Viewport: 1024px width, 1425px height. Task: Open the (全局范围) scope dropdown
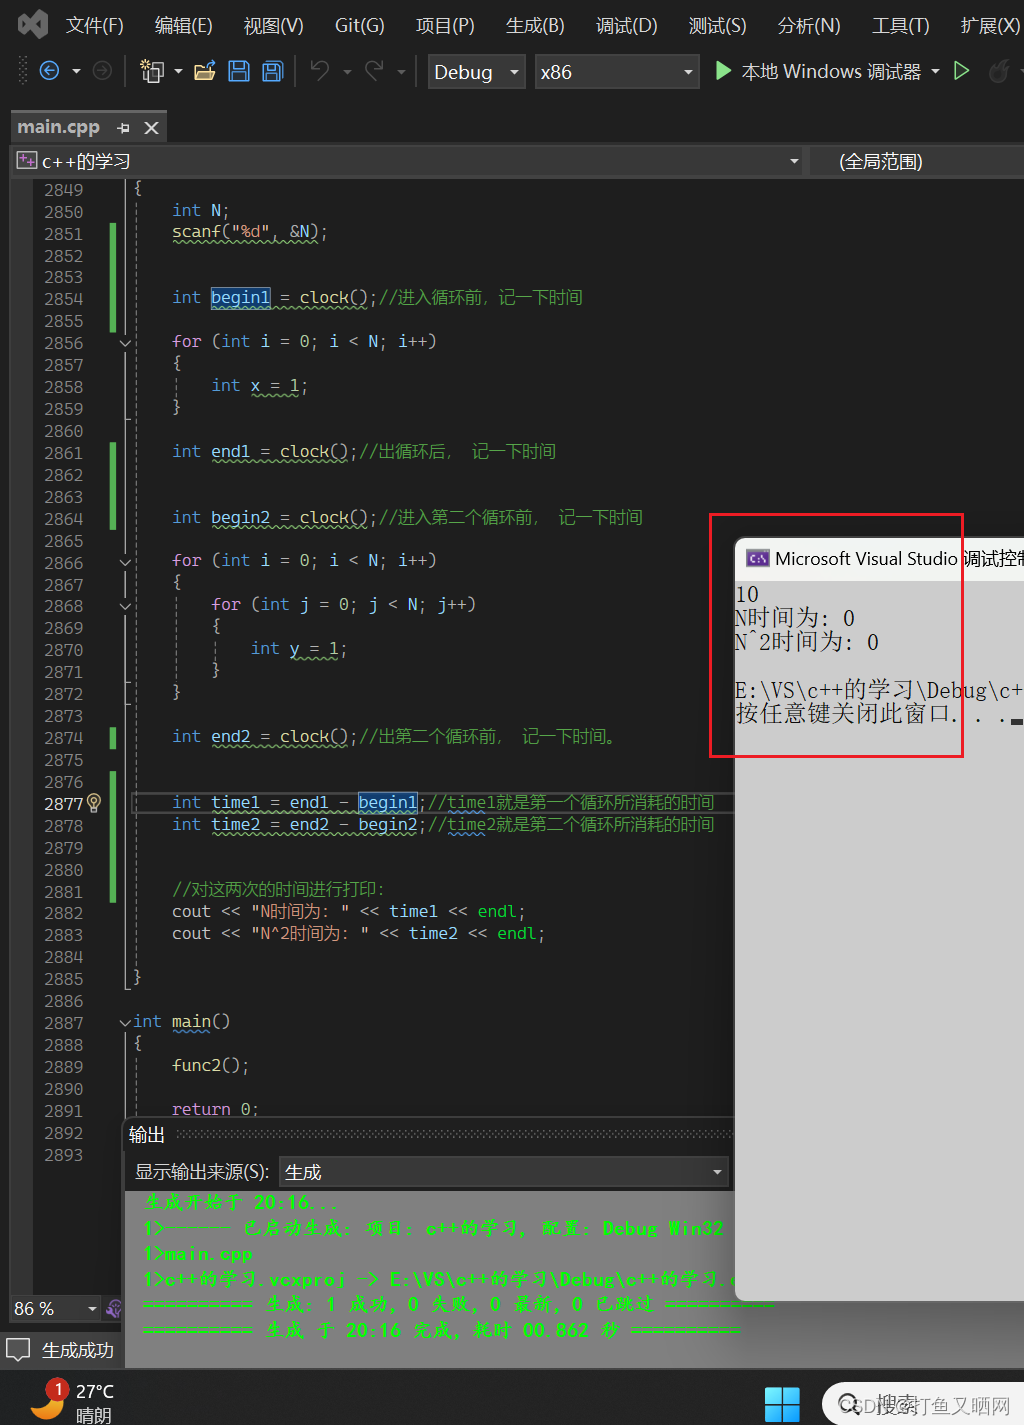coord(915,160)
